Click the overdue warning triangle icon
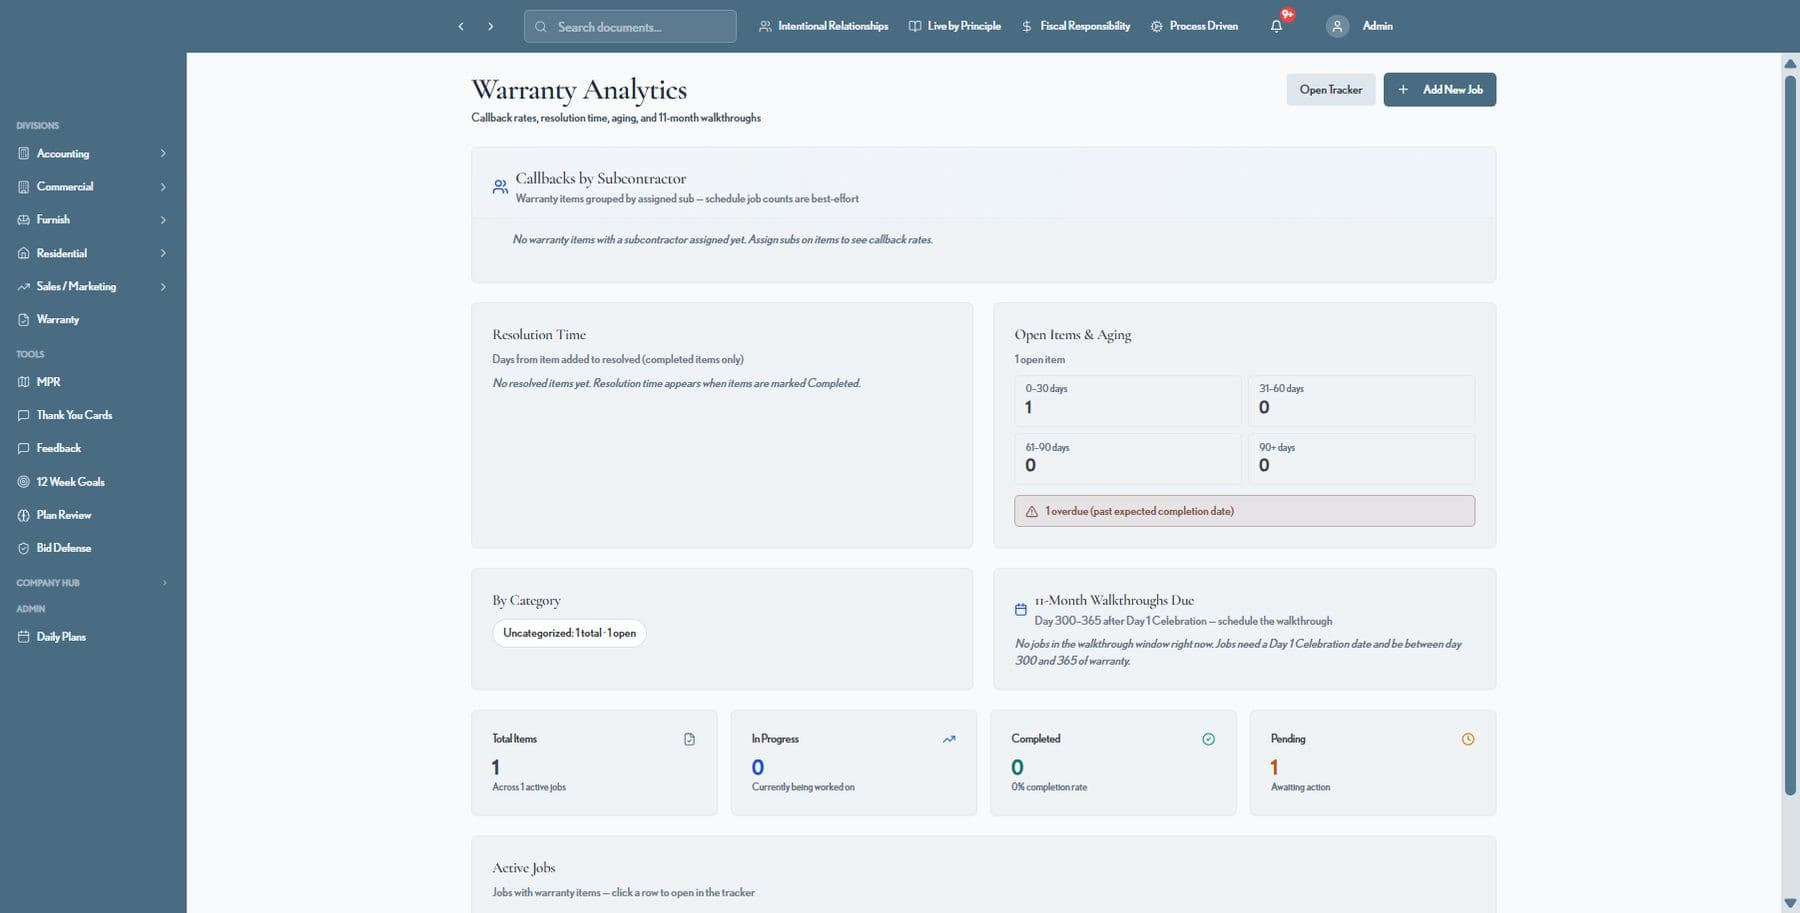 [1032, 512]
